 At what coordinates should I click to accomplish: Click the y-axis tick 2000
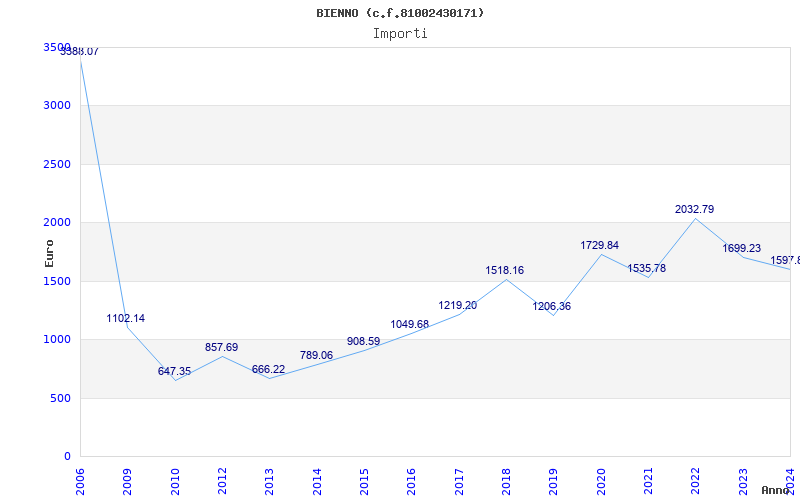(57, 222)
